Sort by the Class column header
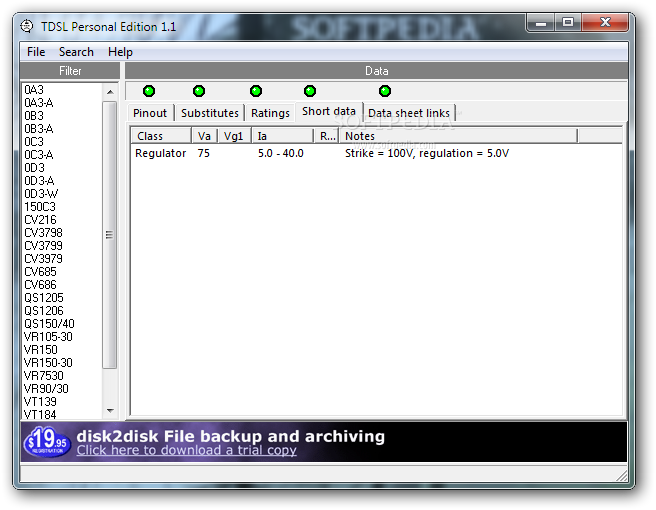The image size is (656, 510). pos(161,136)
